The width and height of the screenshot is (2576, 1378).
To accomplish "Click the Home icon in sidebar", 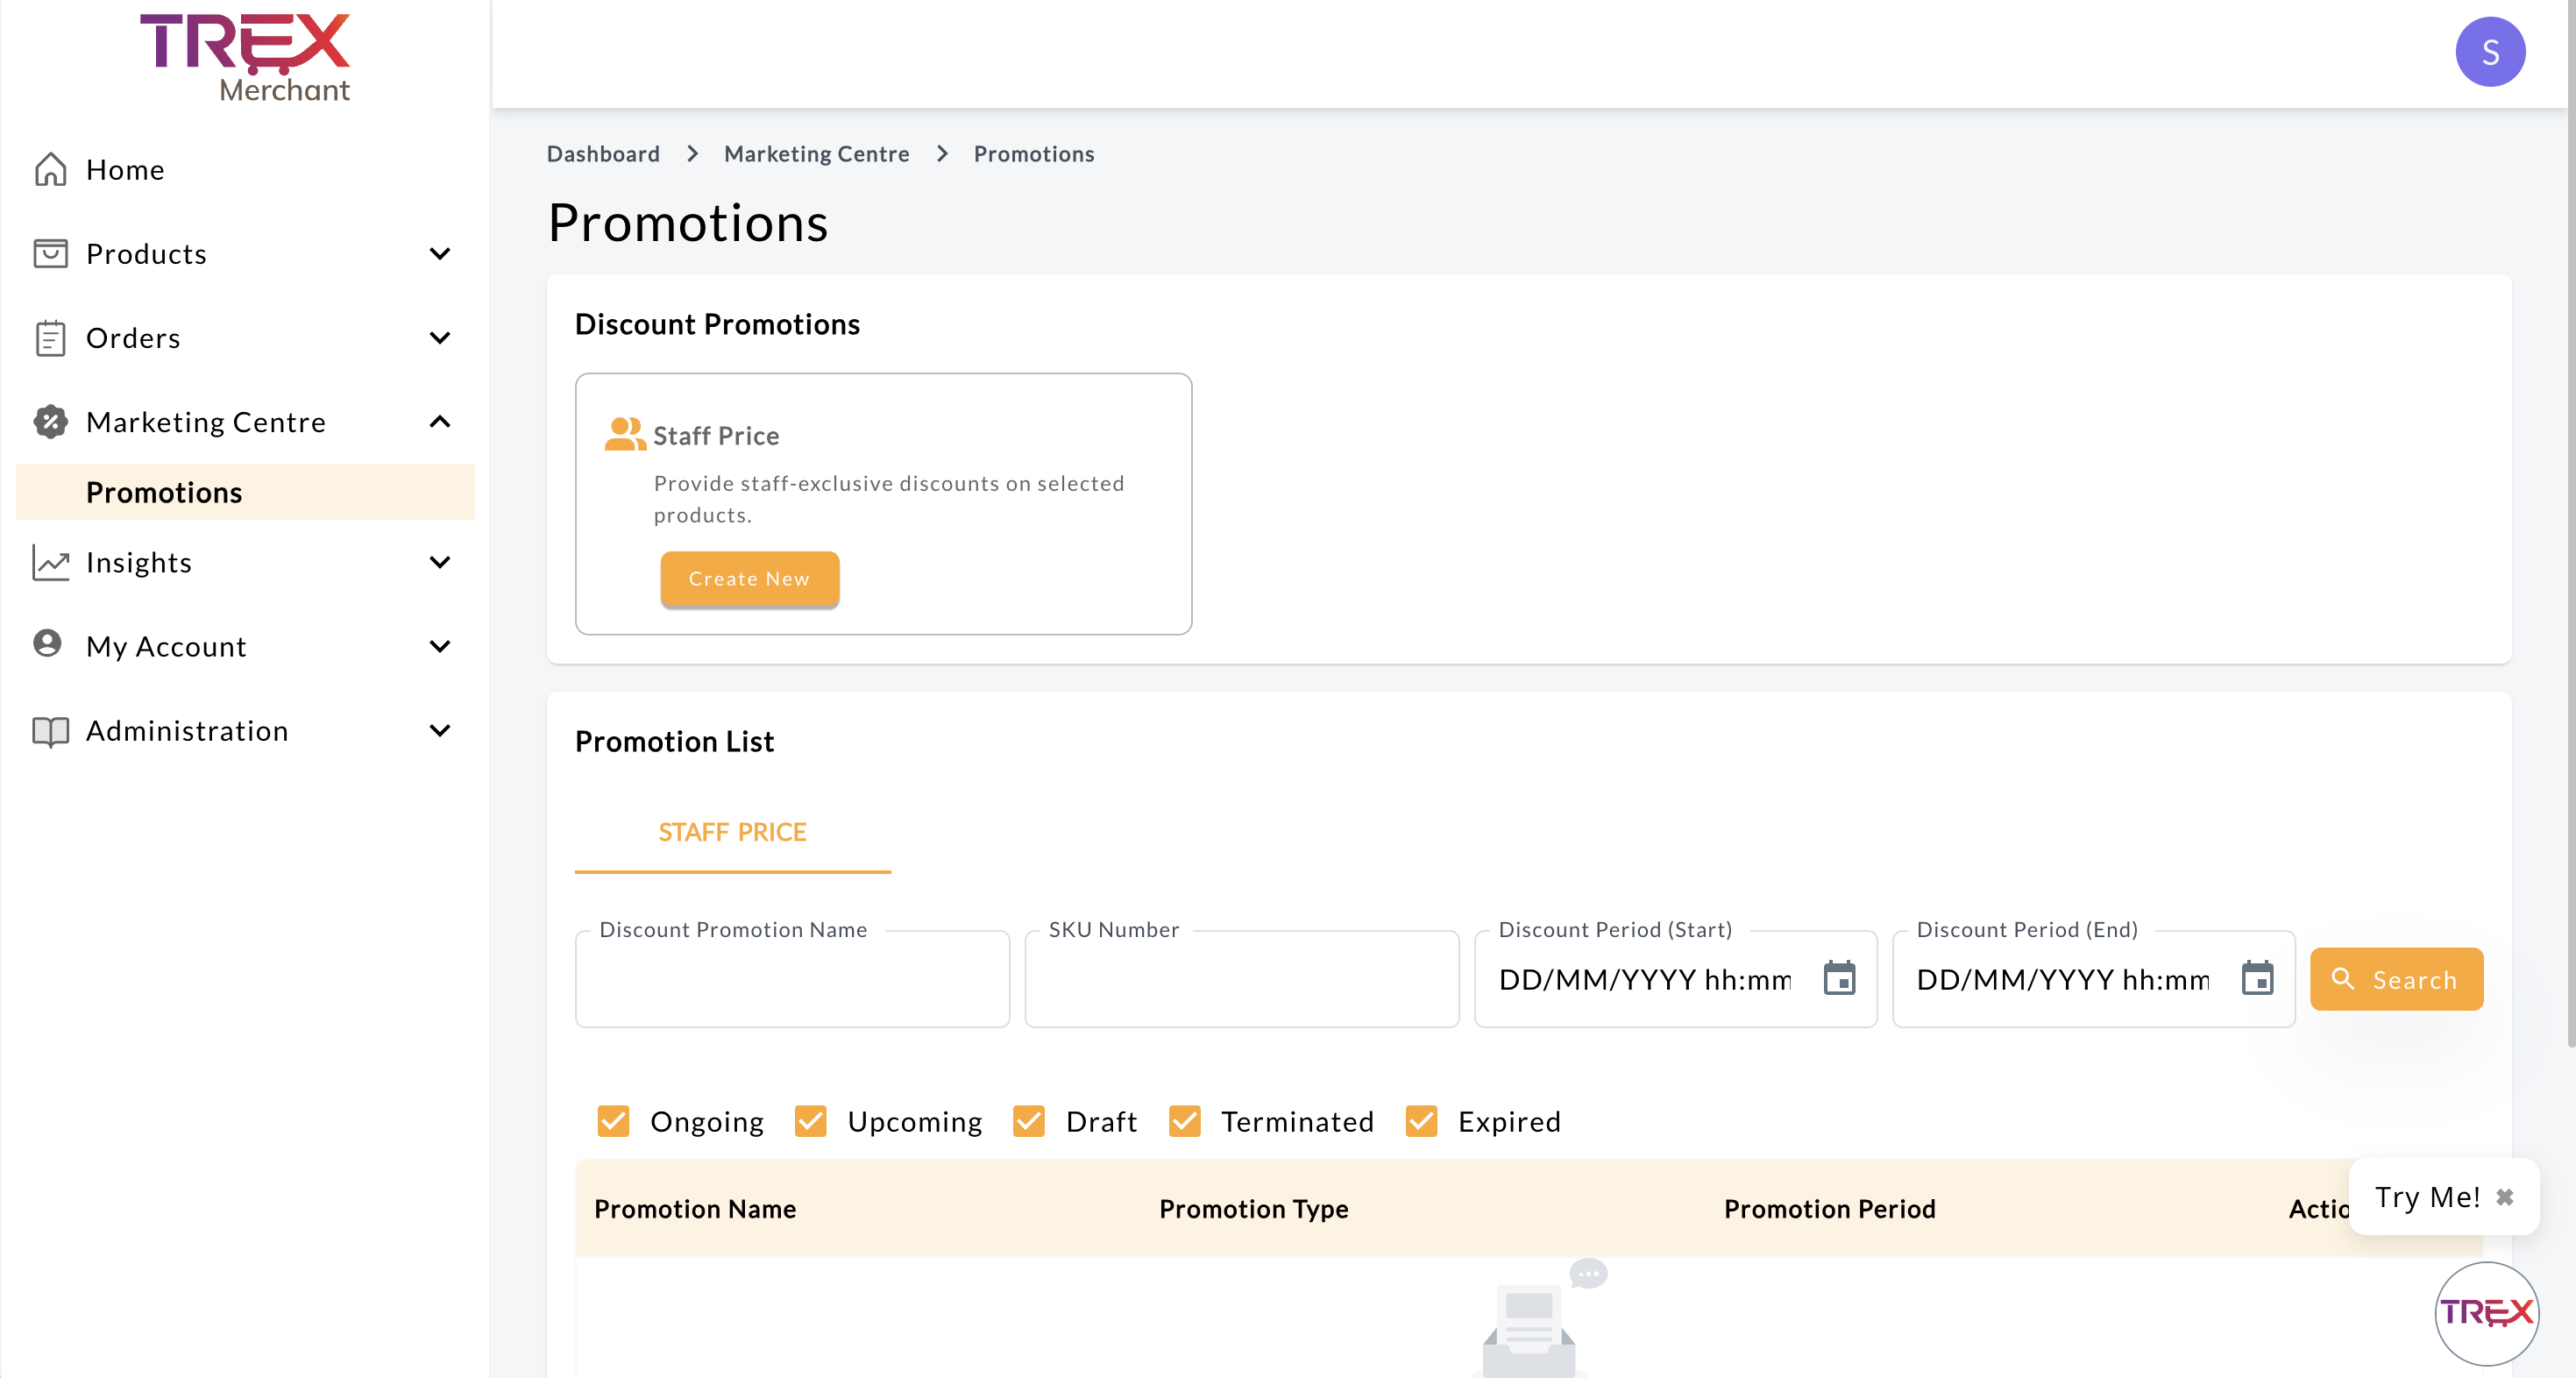I will pyautogui.click(x=49, y=169).
